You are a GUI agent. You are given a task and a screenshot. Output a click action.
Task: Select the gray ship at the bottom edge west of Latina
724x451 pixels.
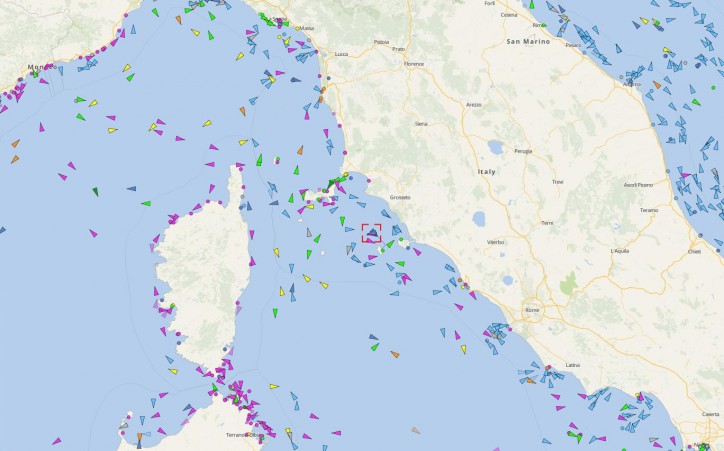tap(416, 430)
